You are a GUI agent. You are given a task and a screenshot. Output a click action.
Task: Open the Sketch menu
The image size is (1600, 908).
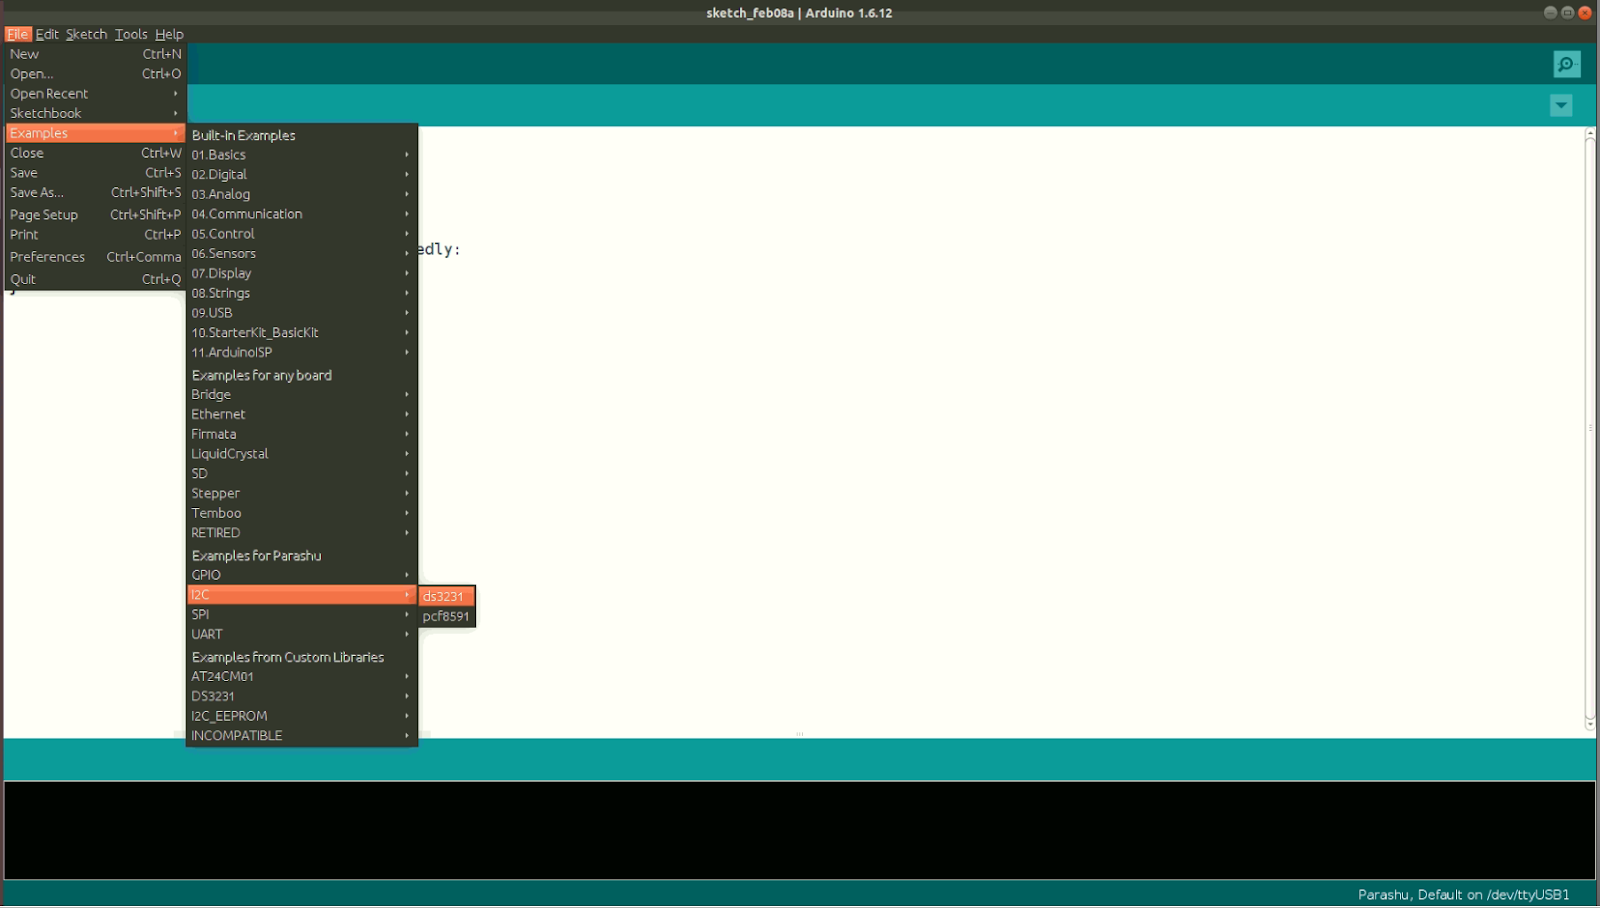86,34
